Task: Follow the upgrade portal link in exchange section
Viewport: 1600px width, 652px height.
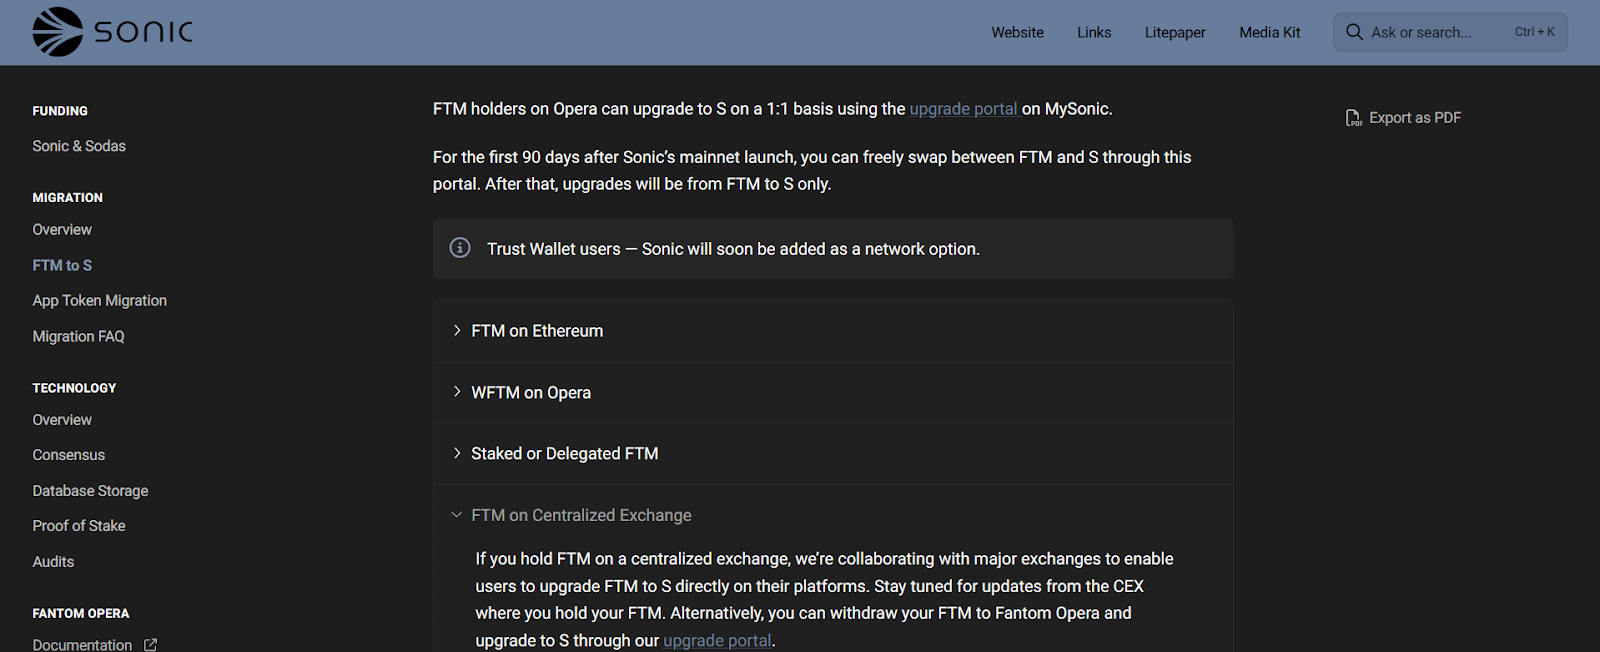Action: (717, 640)
